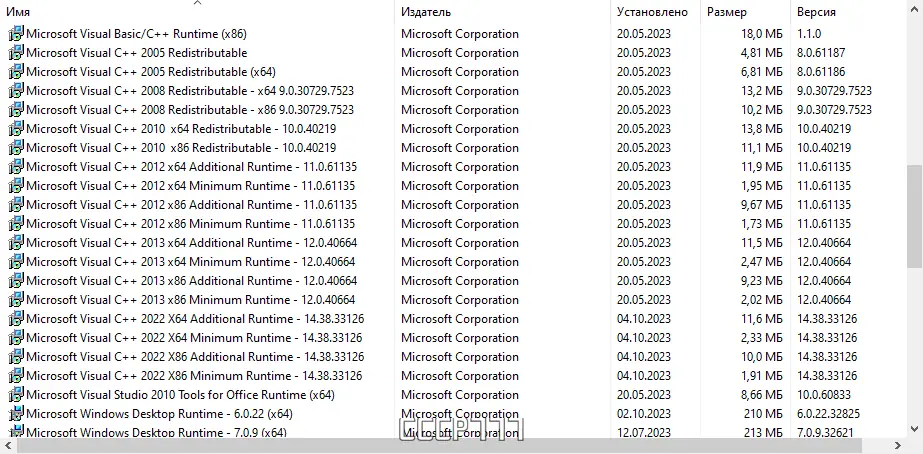Viewport: 923px width, 454px height.
Task: Click icon of Visual C++ 2022 X64 Additional Runtime
Action: 16,319
